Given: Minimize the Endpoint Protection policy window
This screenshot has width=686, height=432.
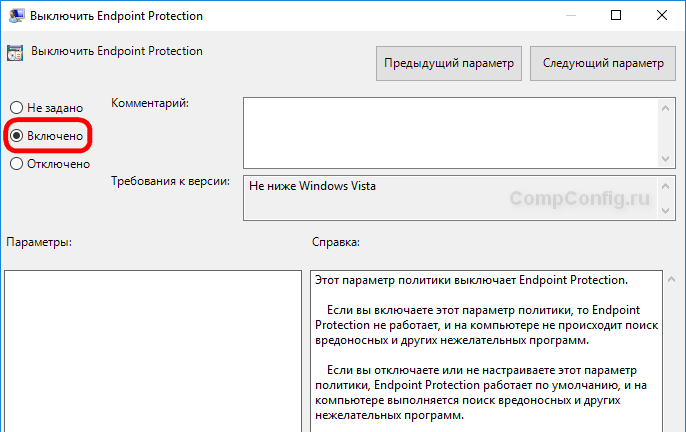Looking at the screenshot, I should (x=567, y=16).
